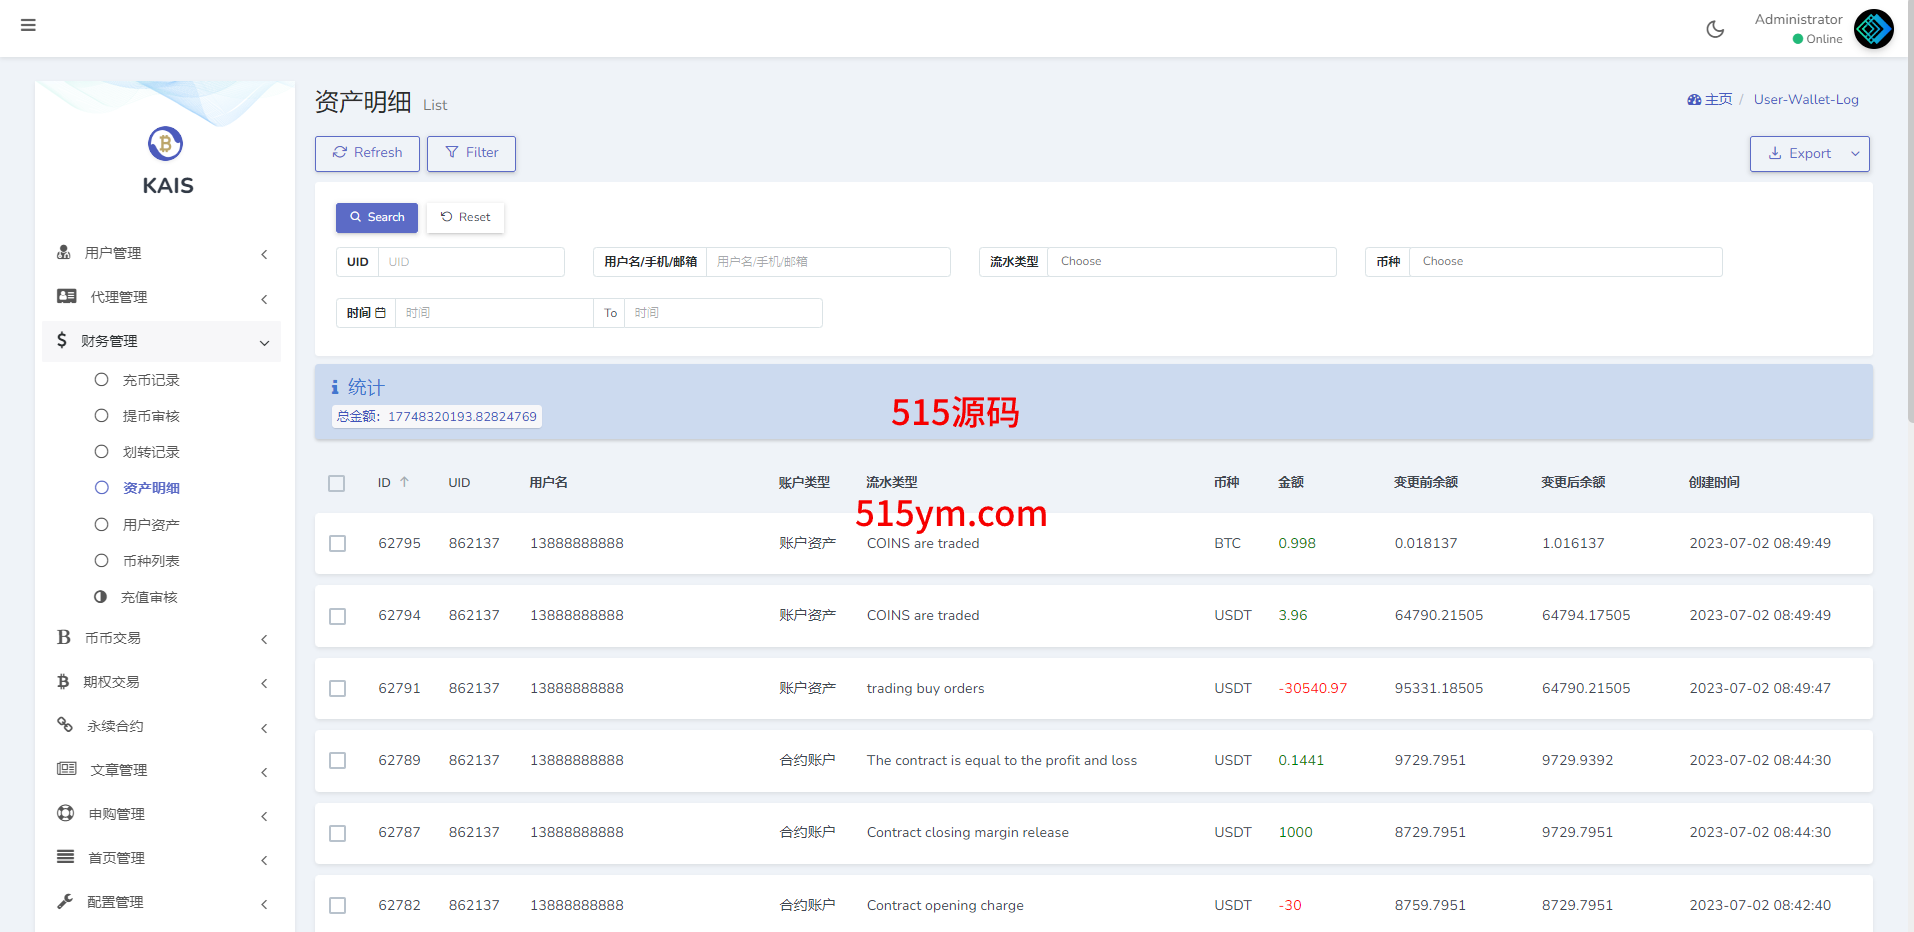
Task: Expand the 用户管理 sidebar menu
Action: coord(162,253)
